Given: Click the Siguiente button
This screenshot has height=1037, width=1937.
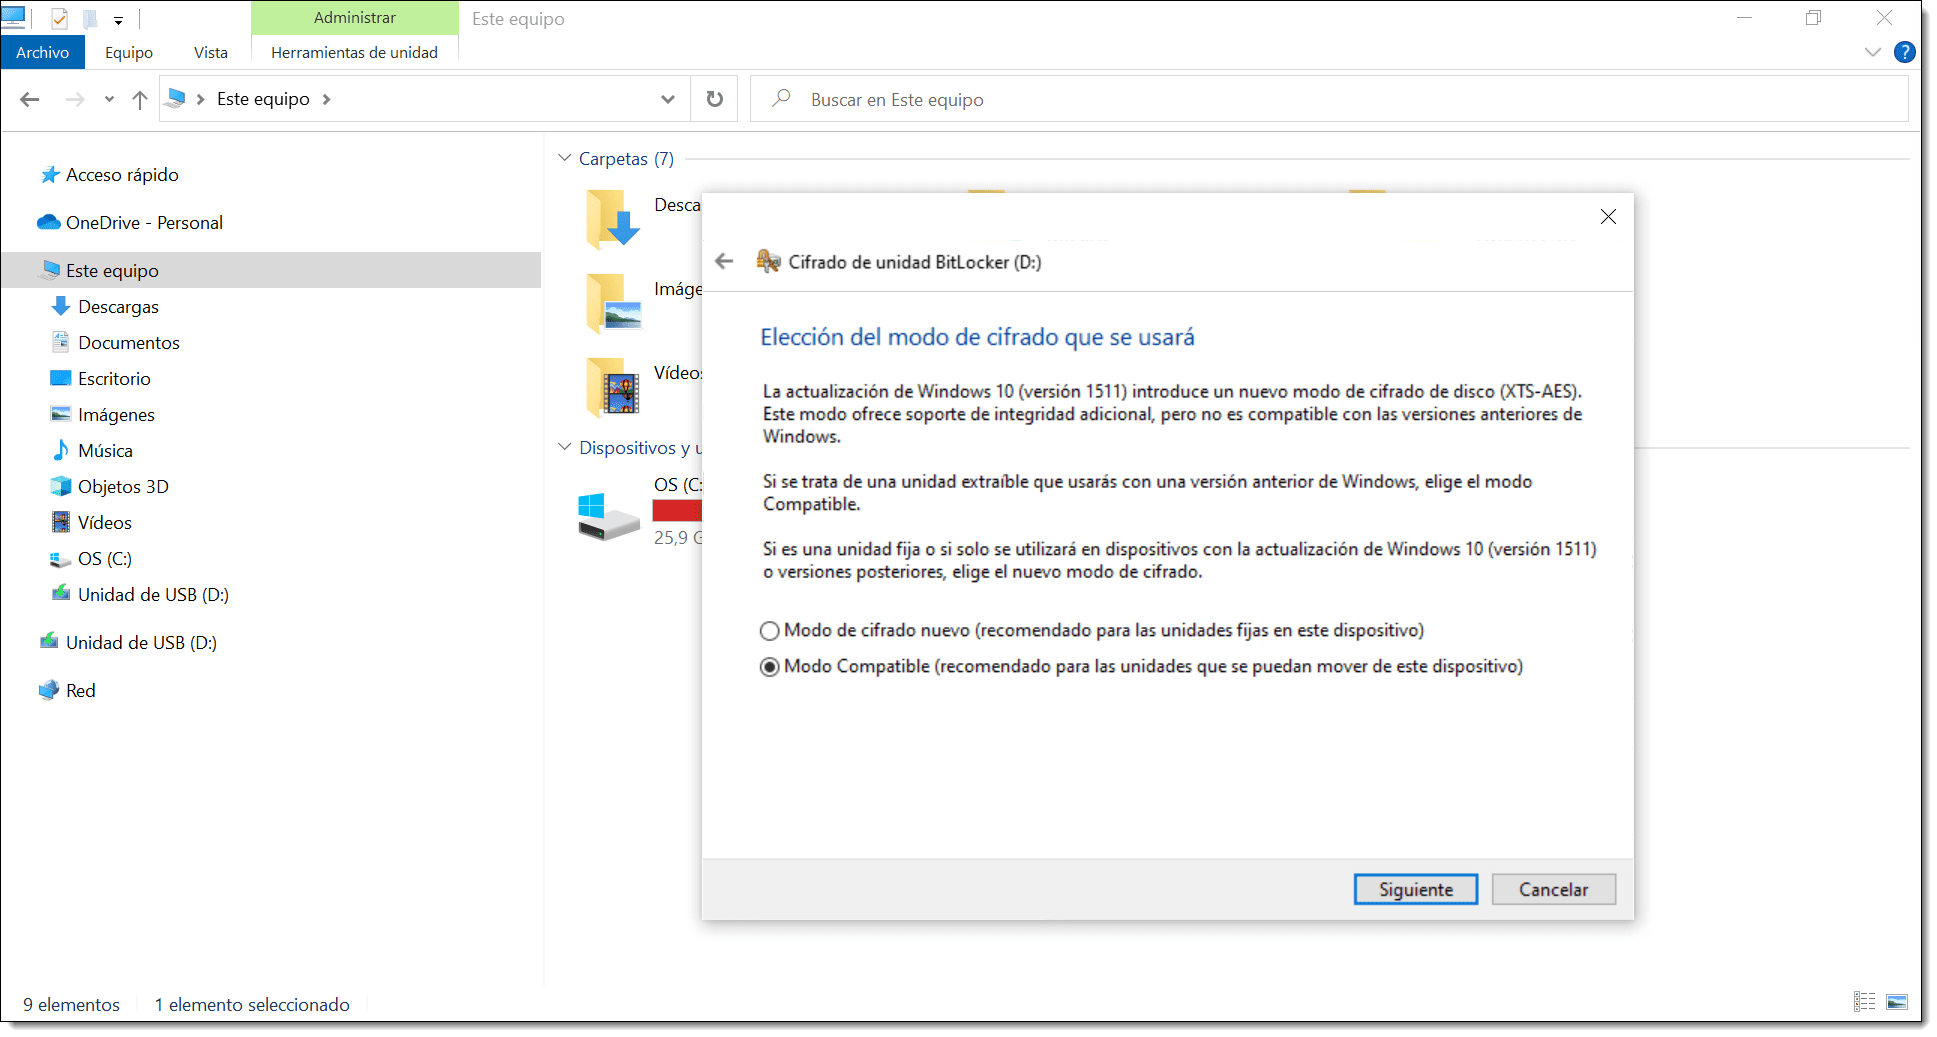Looking at the screenshot, I should (x=1415, y=890).
